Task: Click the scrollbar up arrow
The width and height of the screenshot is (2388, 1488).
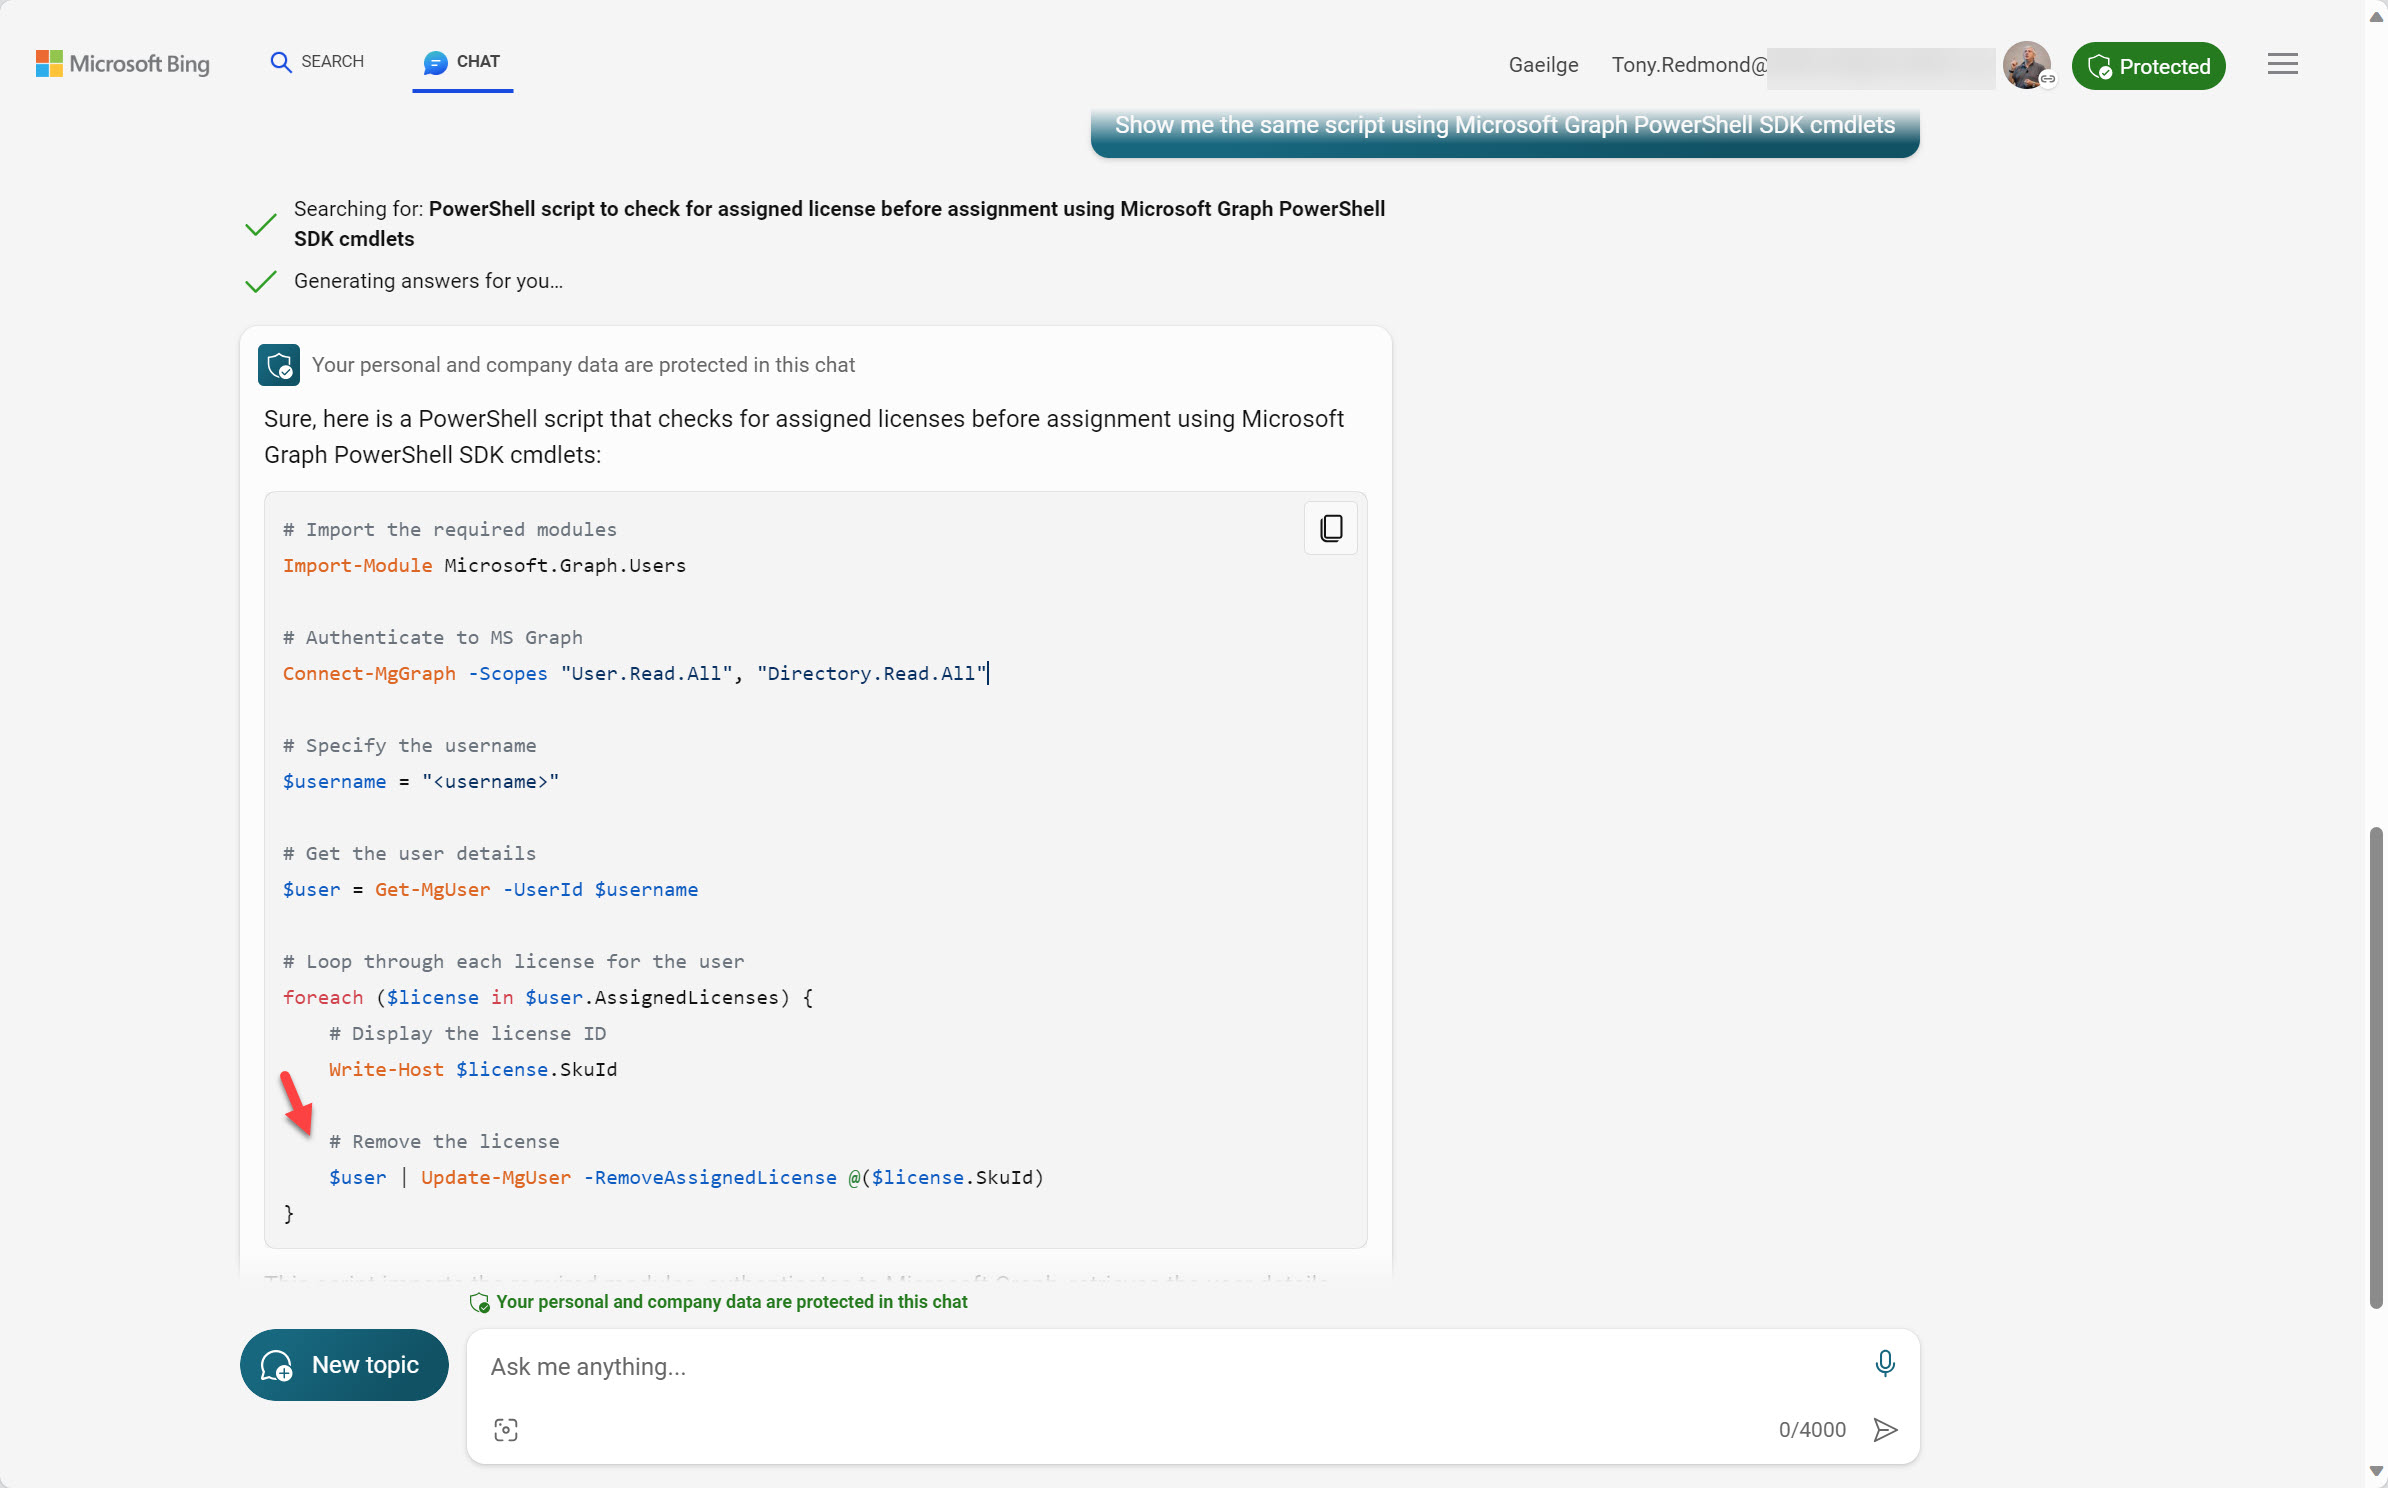Action: 2377,15
